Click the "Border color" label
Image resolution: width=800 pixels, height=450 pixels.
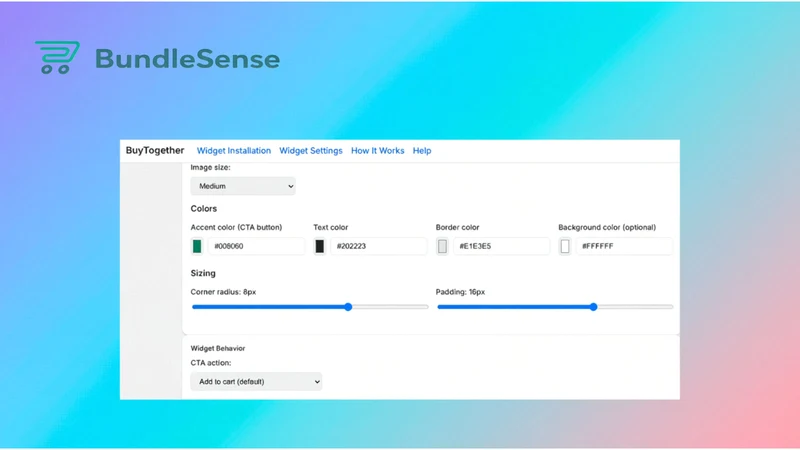click(x=458, y=227)
